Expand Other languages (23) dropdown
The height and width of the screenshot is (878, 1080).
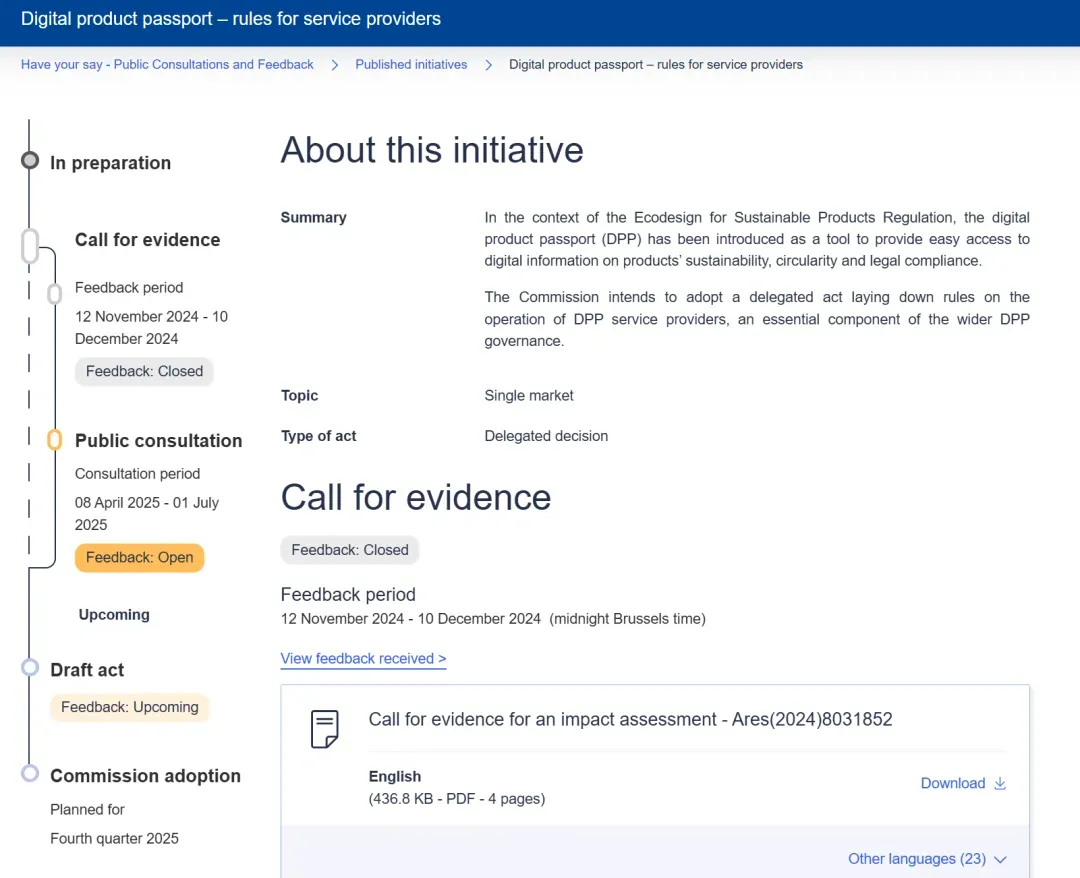[916, 858]
